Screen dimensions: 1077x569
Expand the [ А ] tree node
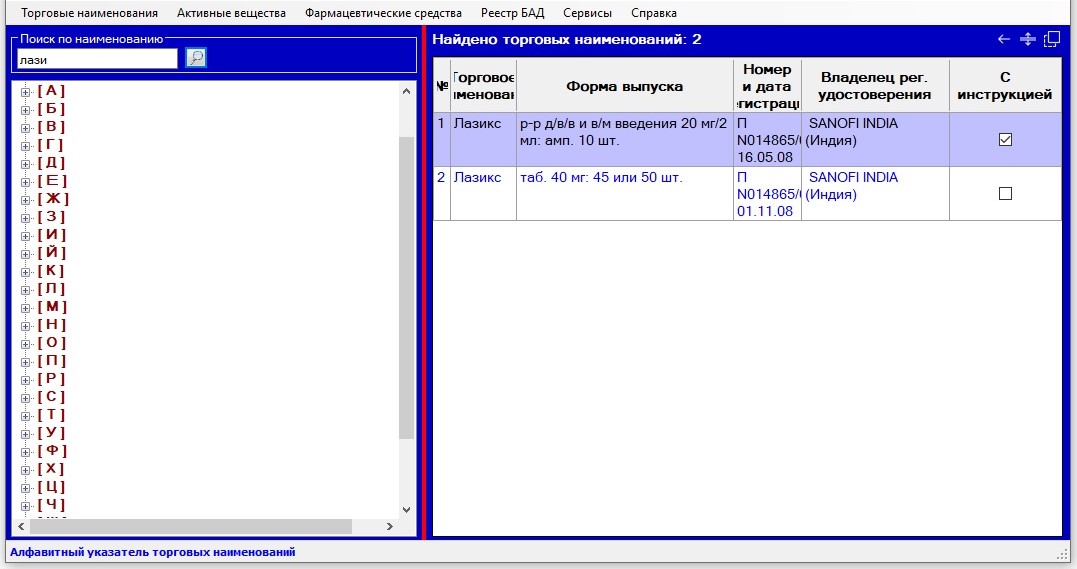(26, 91)
